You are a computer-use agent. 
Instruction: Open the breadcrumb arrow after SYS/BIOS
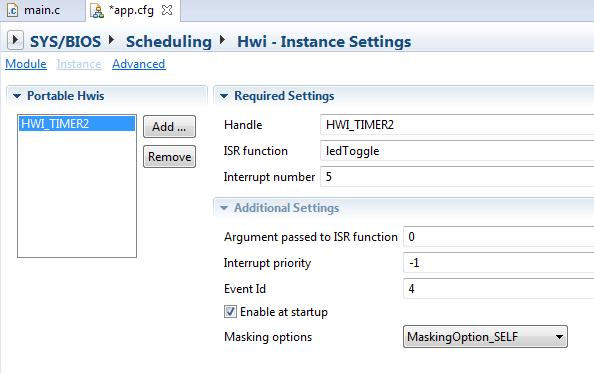point(111,40)
